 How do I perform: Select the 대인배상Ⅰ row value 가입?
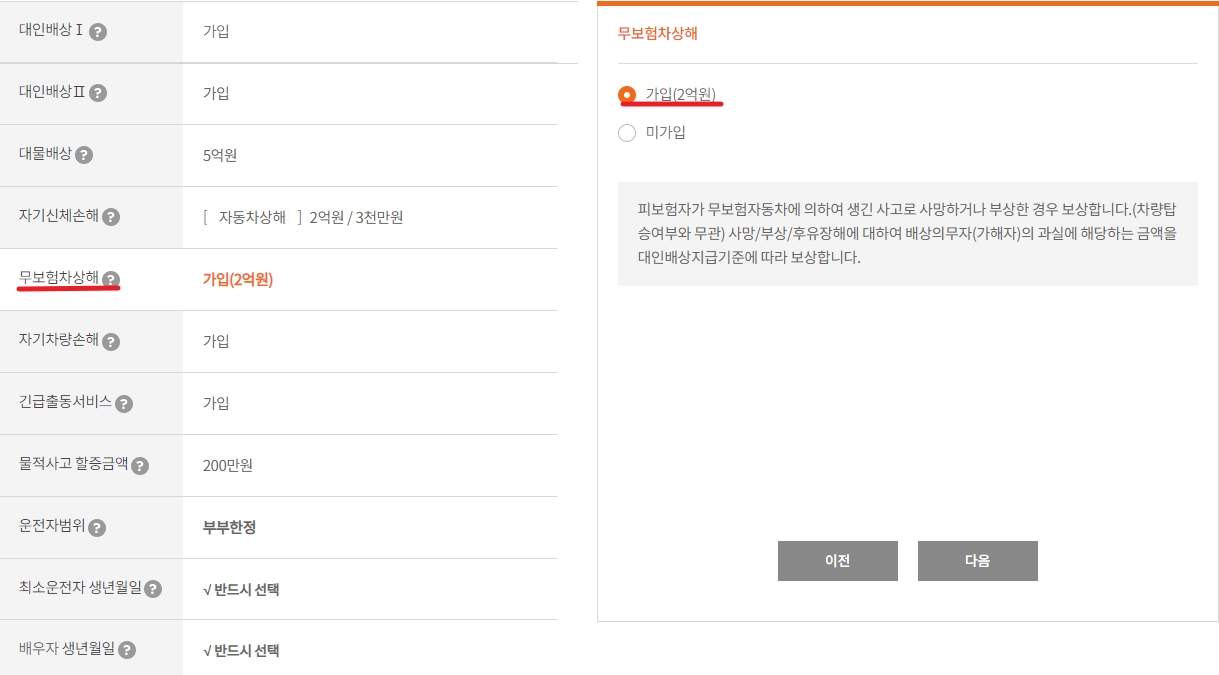pyautogui.click(x=216, y=31)
